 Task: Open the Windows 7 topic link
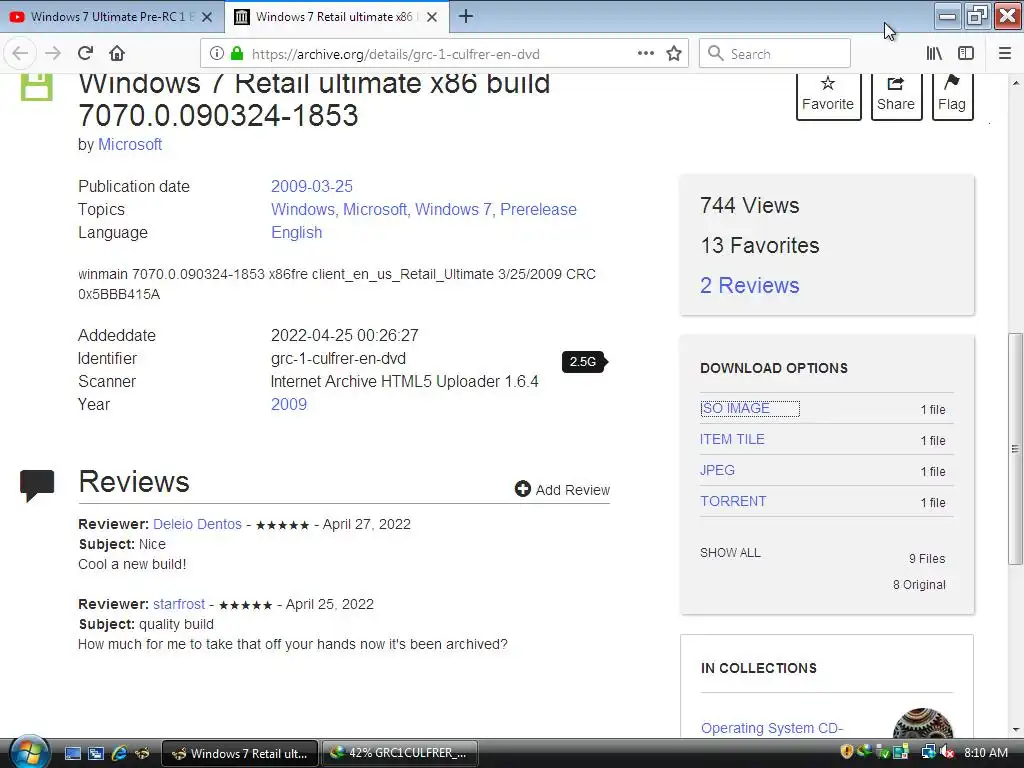click(x=453, y=210)
